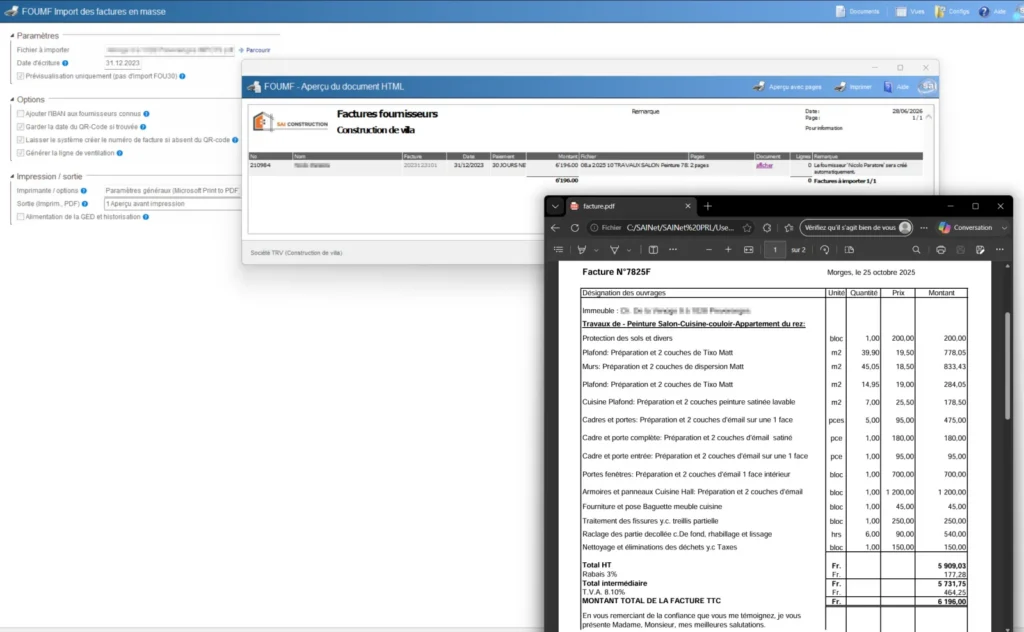The image size is (1024, 632).
Task: Open the Copilot Conversation button
Action: [x=967, y=228]
